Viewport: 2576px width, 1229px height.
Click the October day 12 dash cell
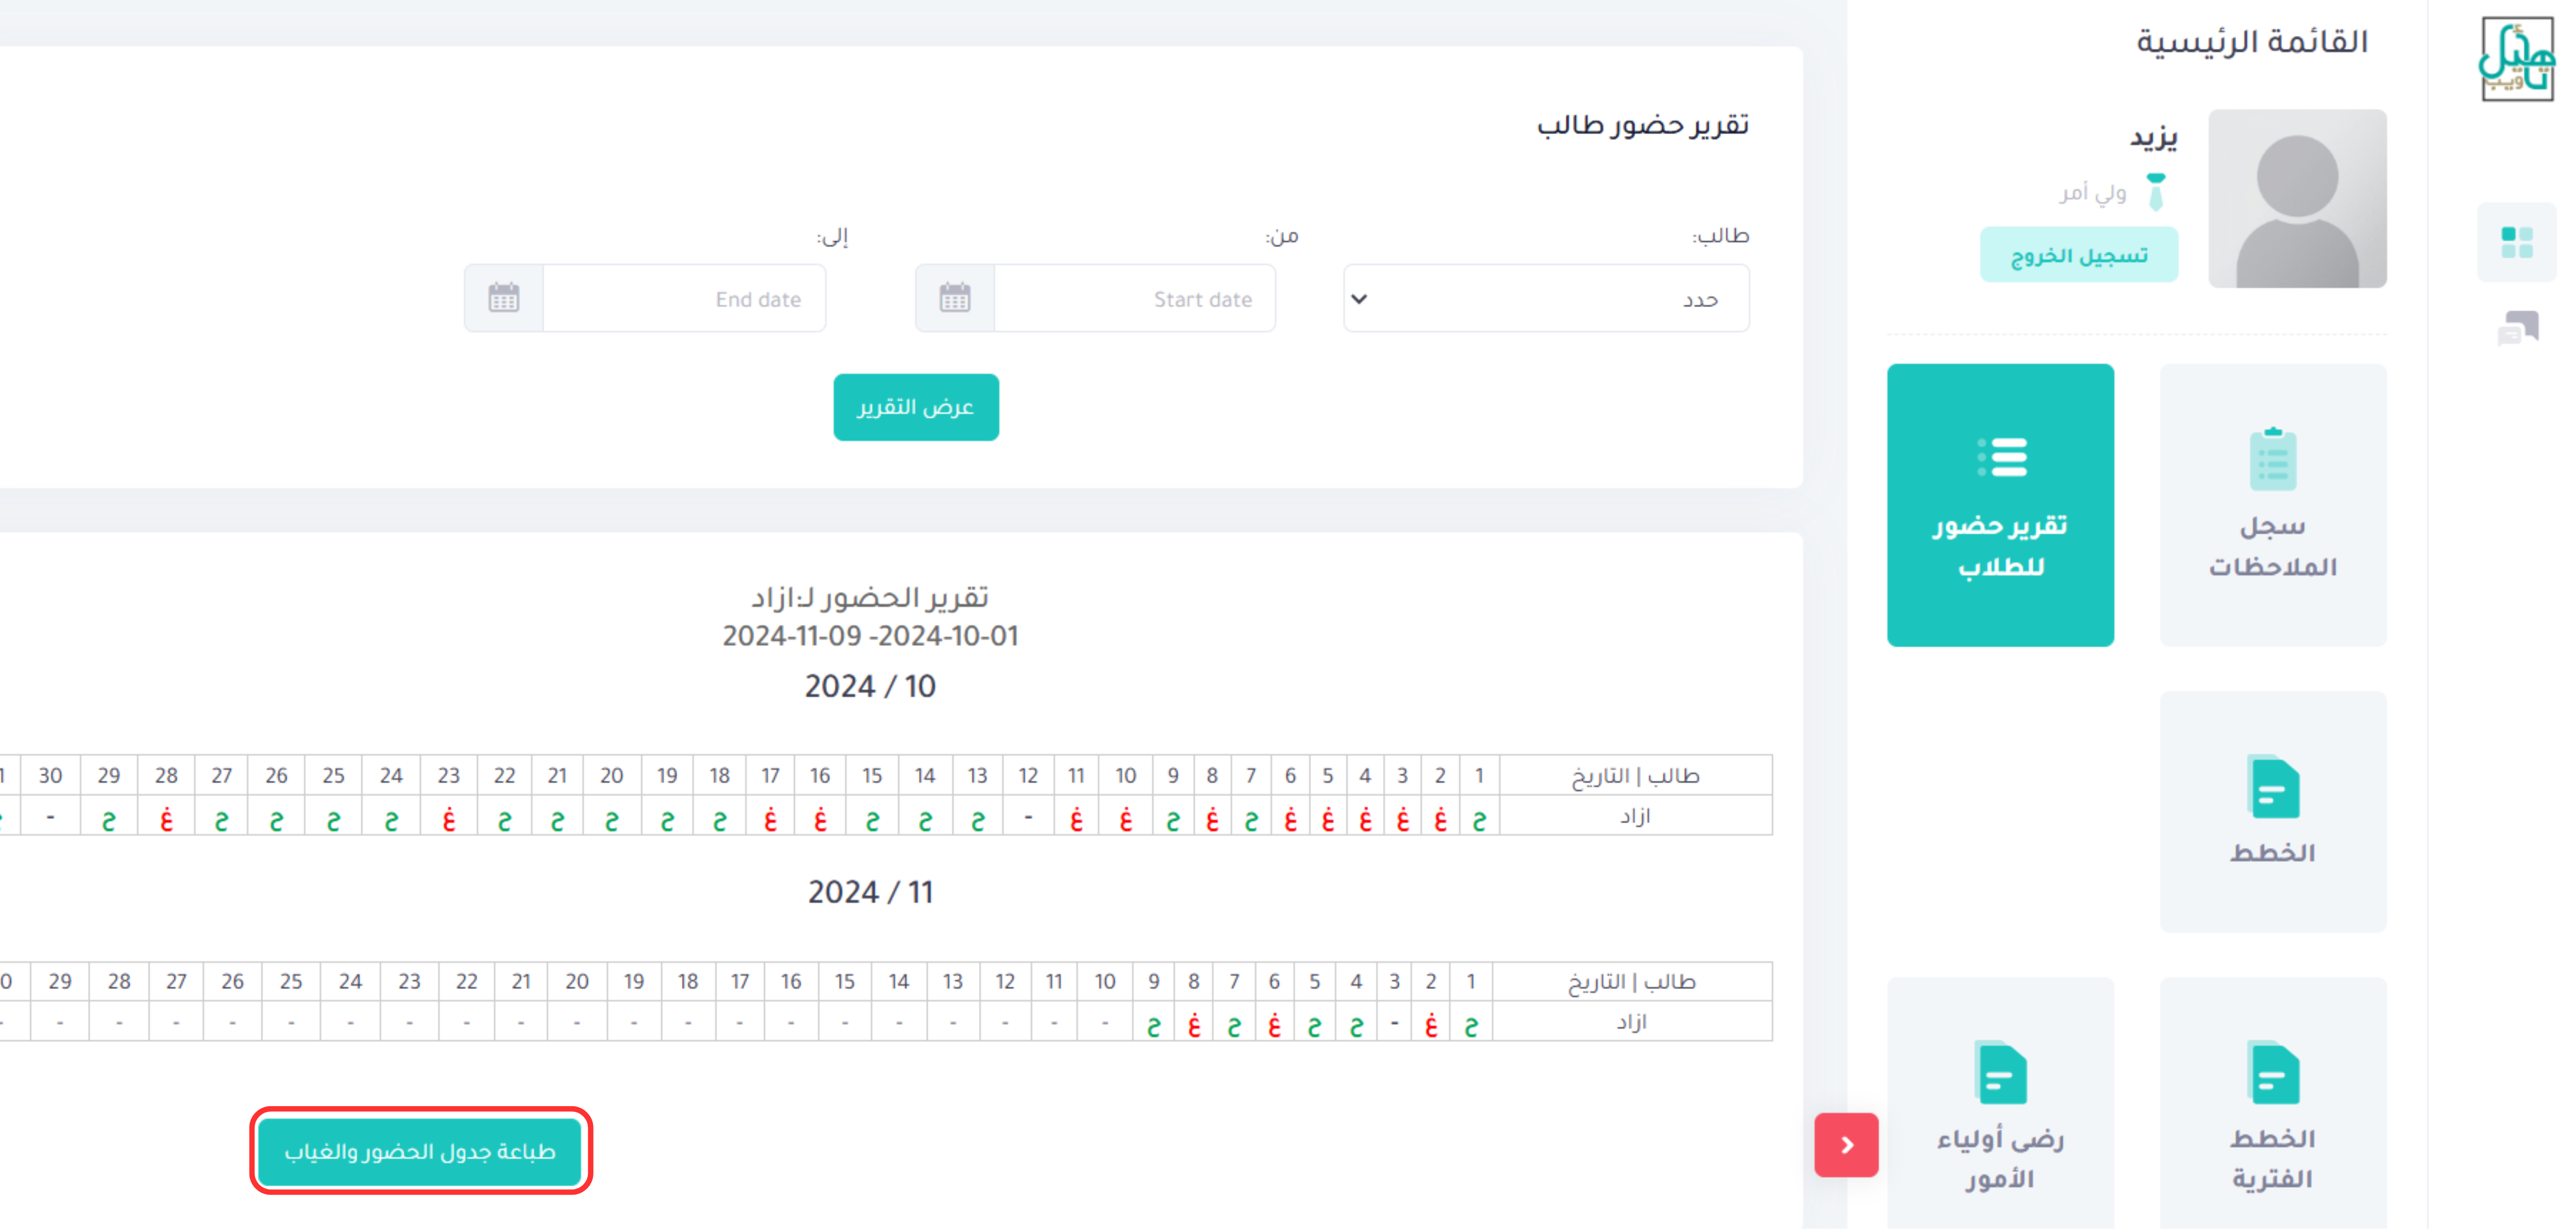(1027, 816)
